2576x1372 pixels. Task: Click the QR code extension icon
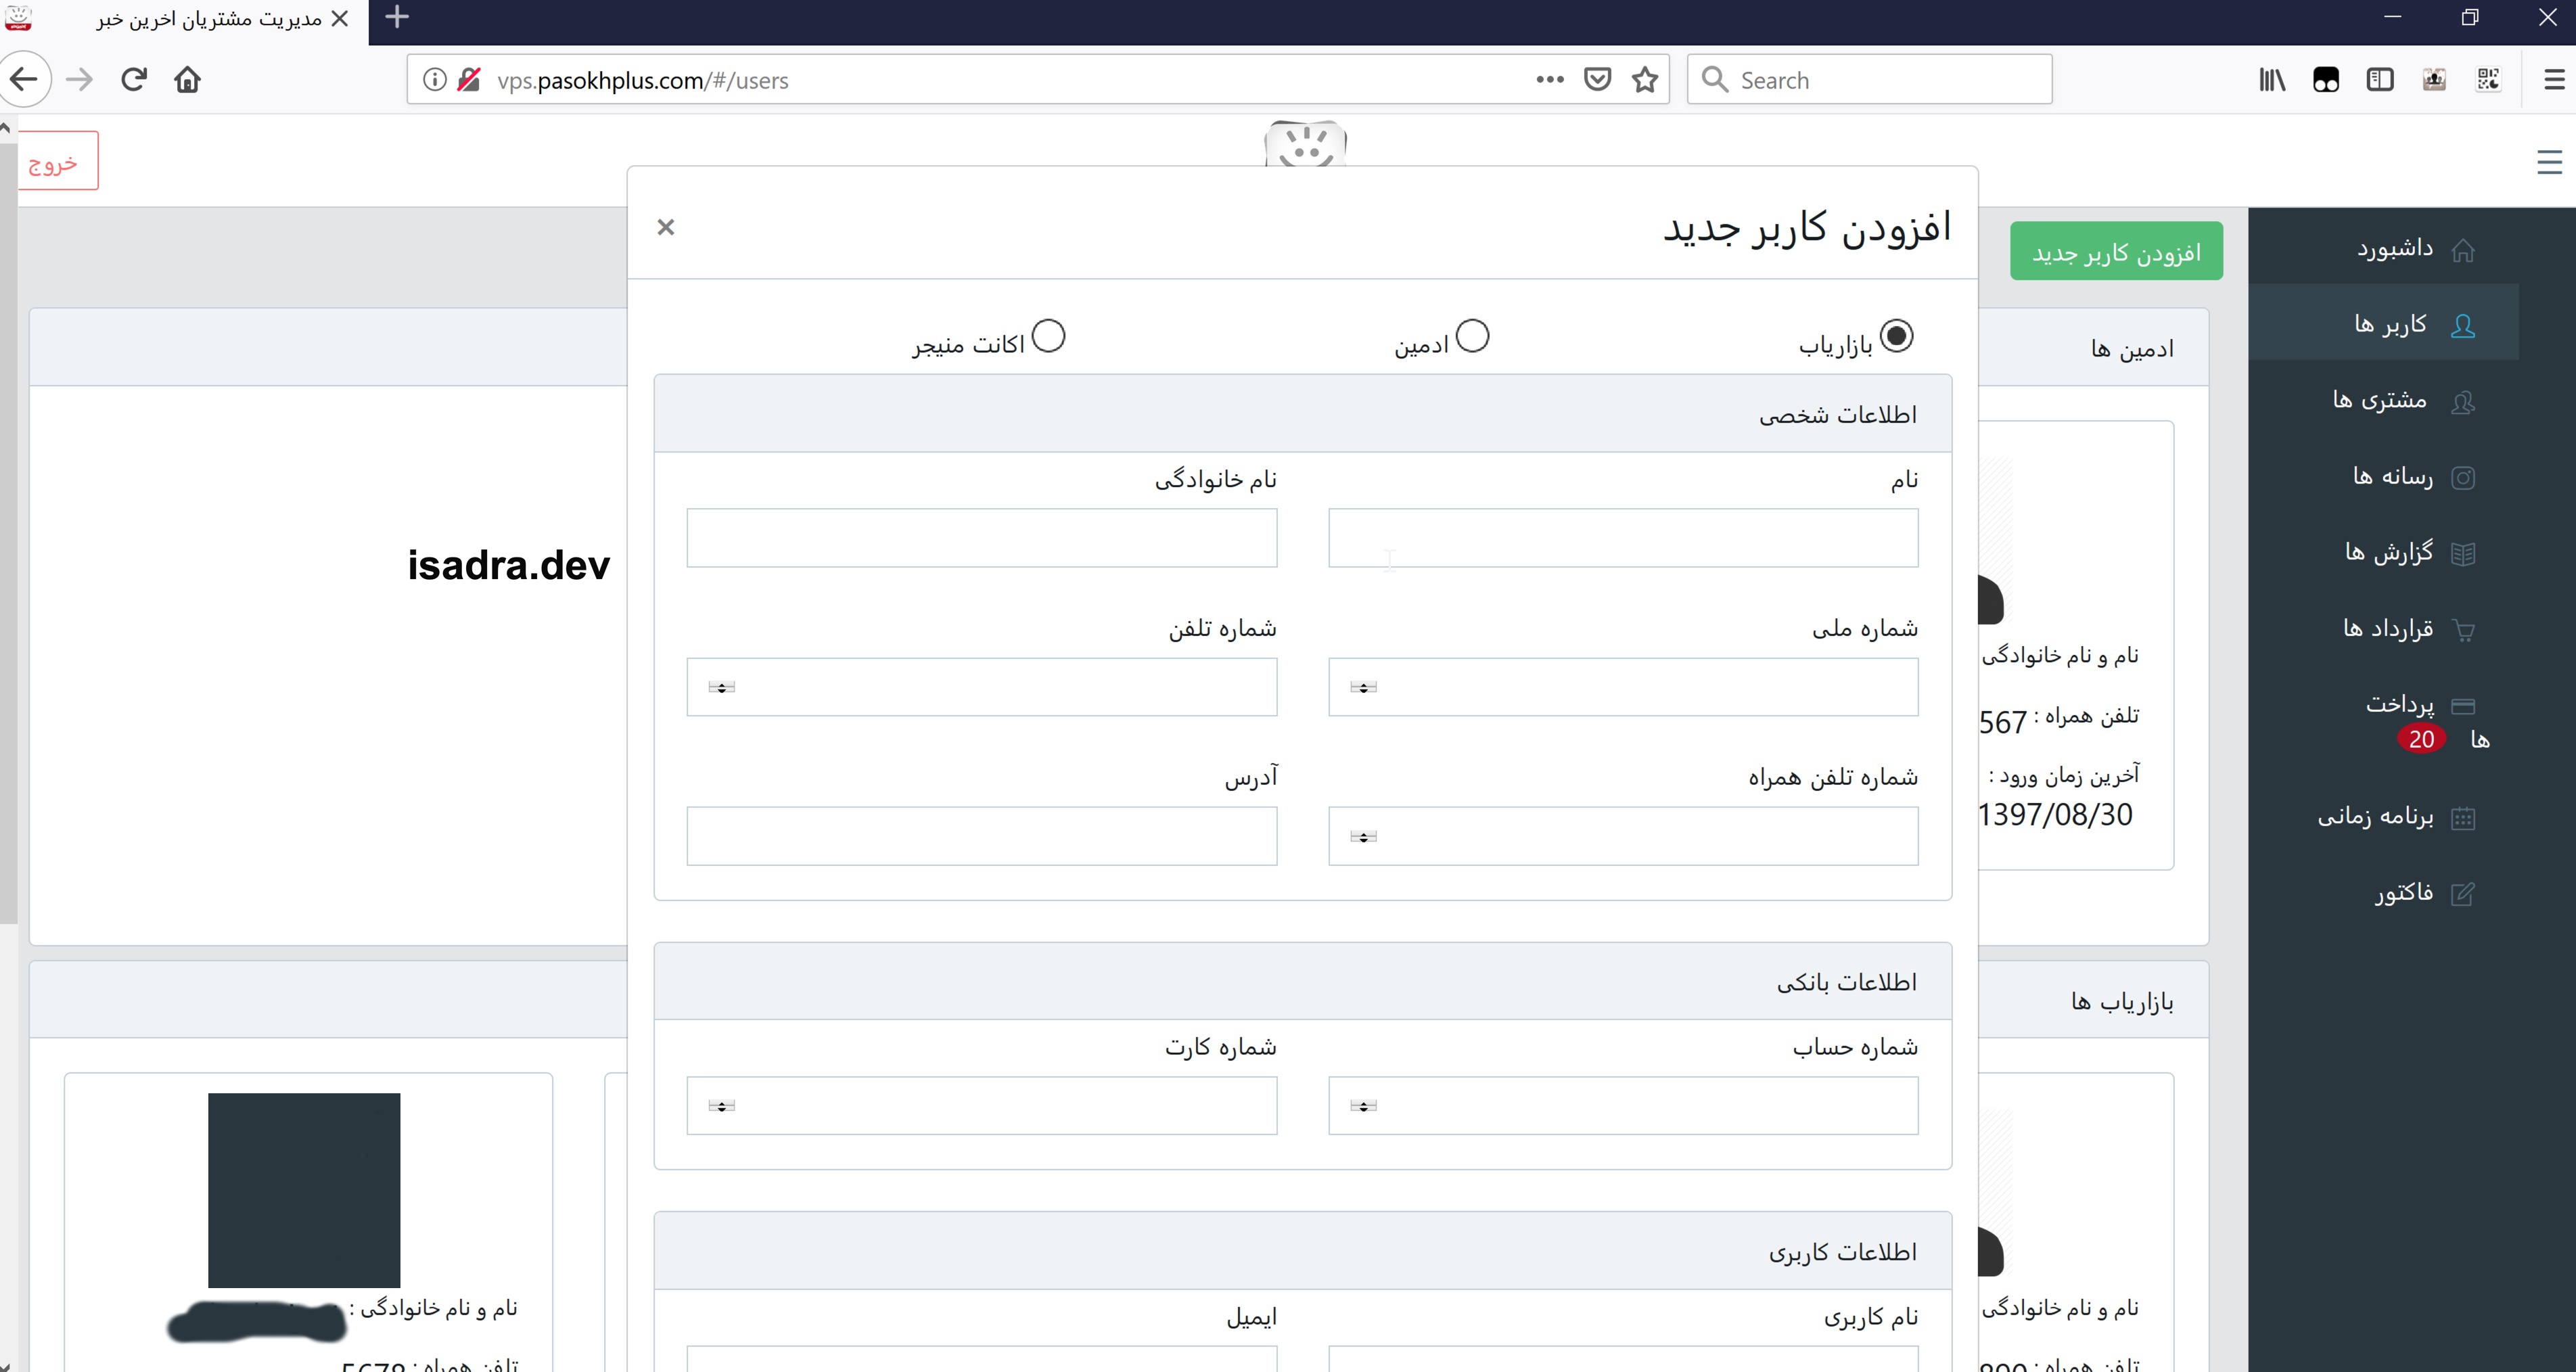coord(2488,80)
